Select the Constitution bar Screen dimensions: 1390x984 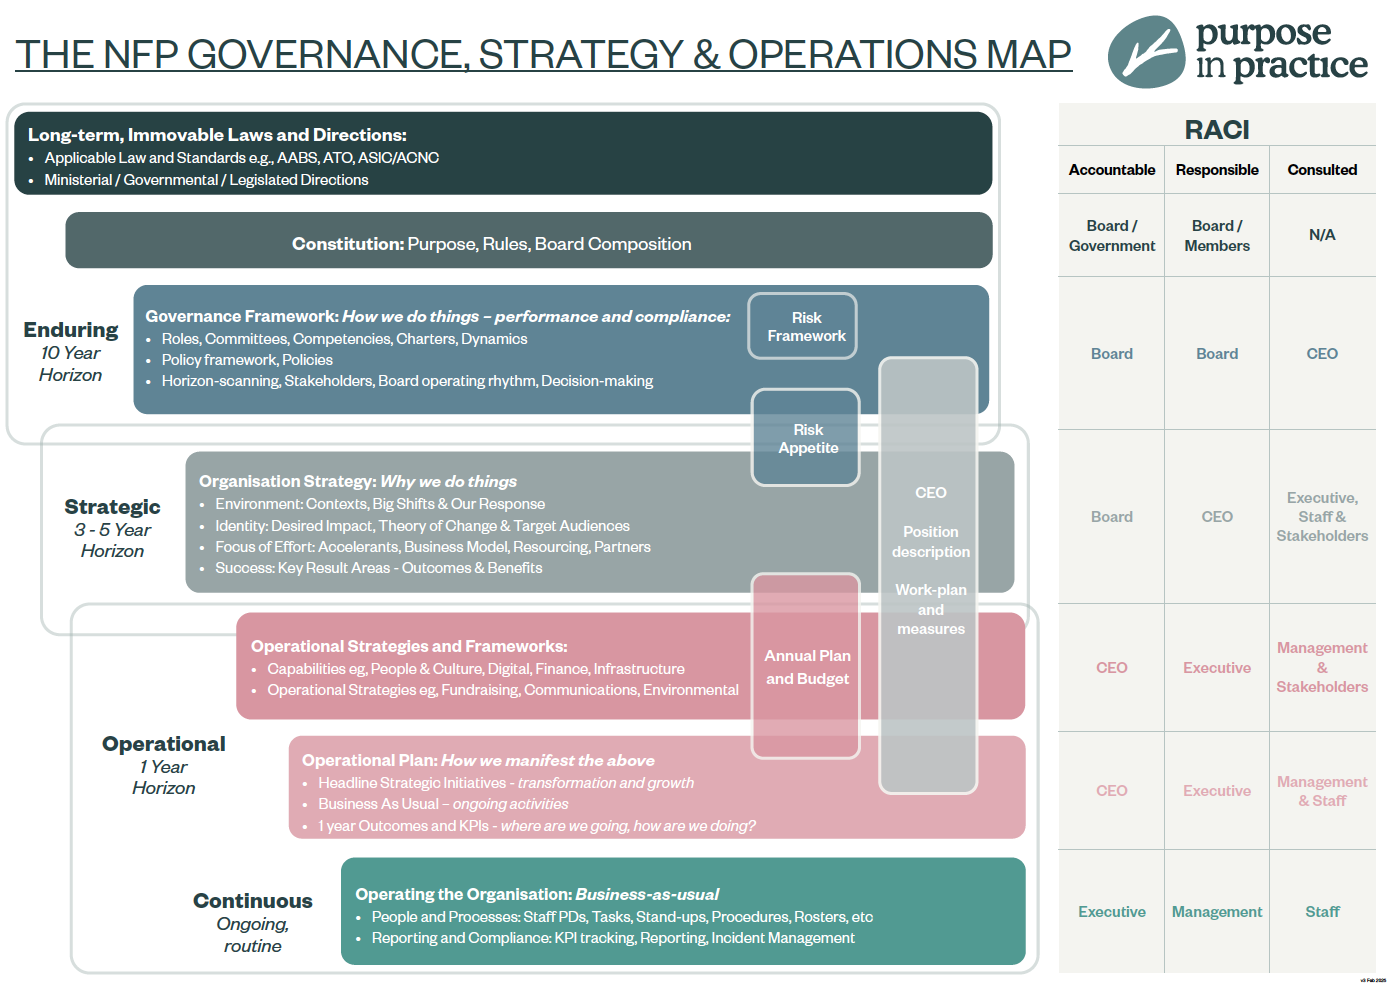pyautogui.click(x=529, y=240)
